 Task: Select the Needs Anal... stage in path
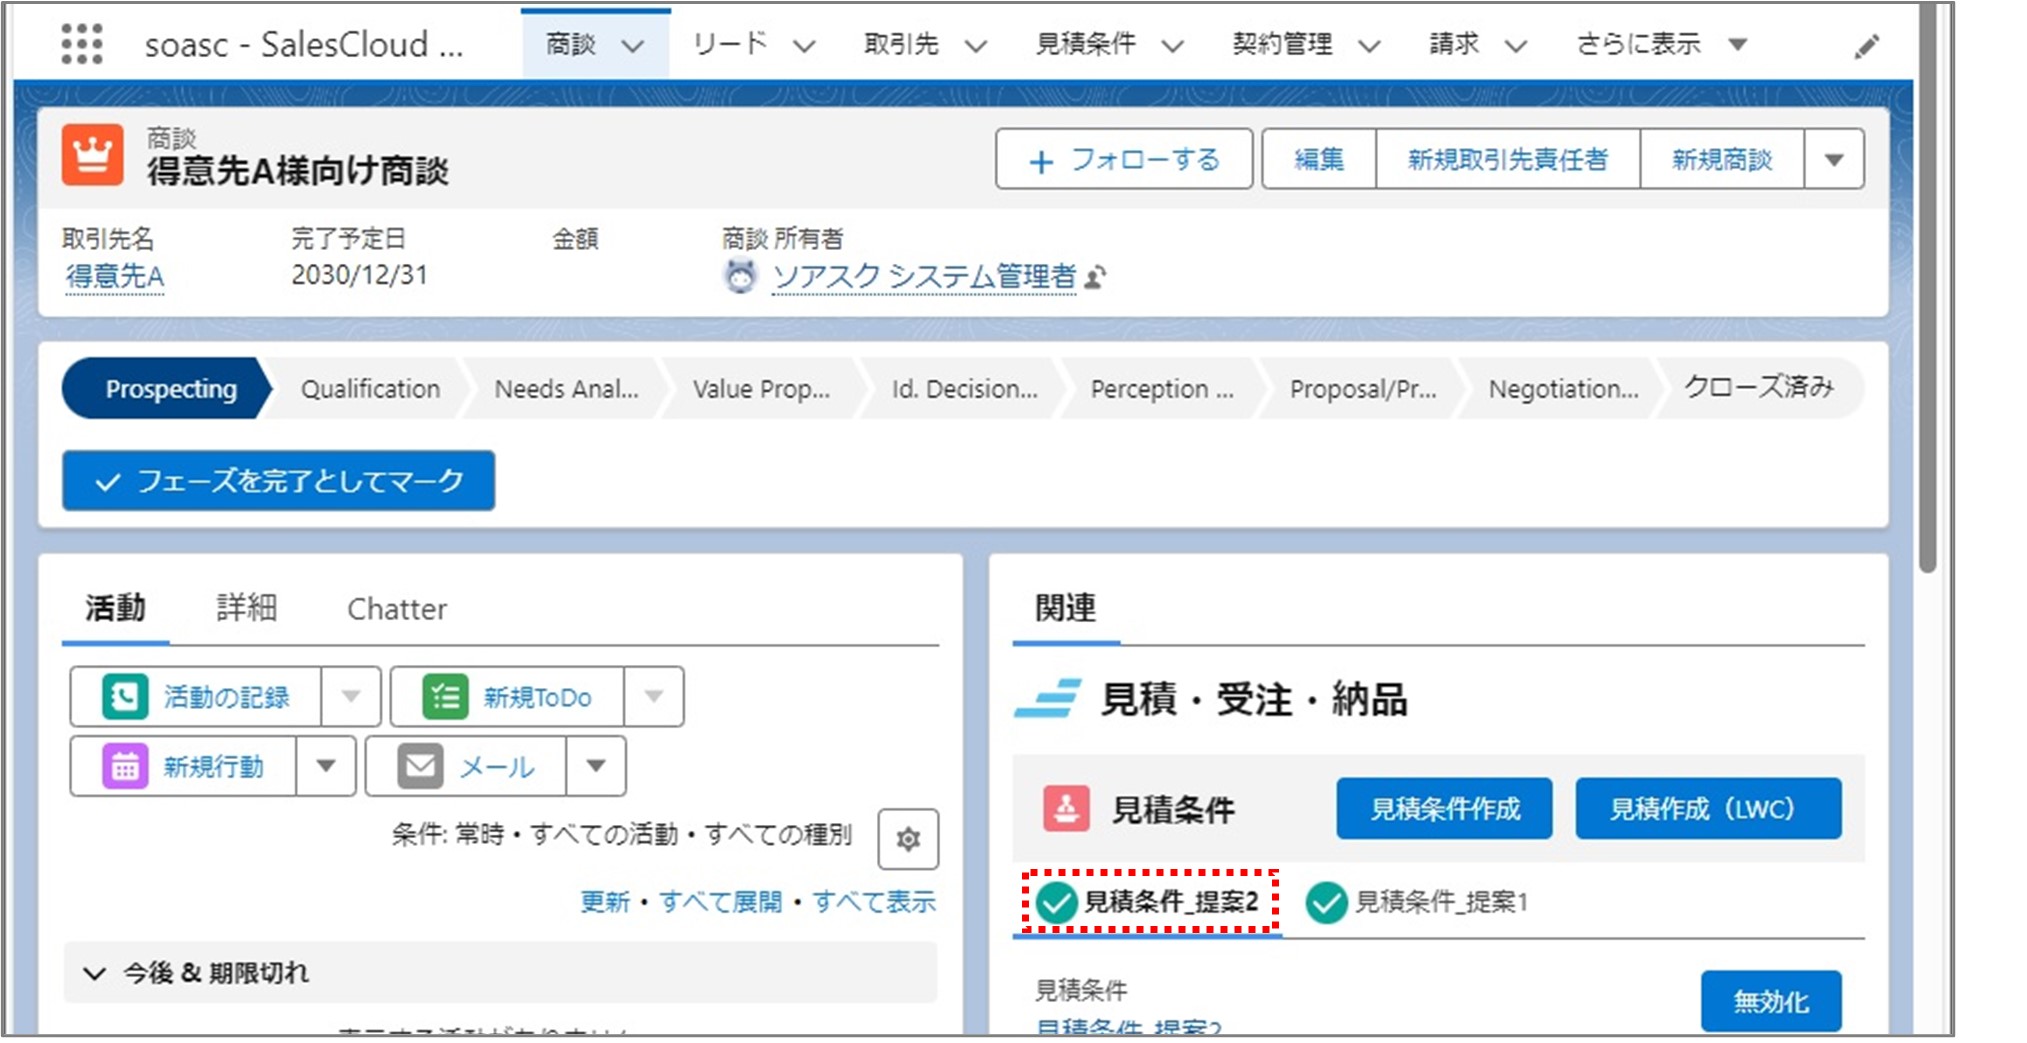[566, 388]
